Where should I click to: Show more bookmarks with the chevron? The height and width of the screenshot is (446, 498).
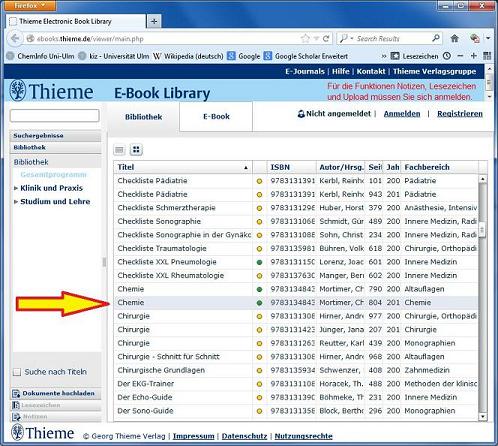pyautogui.click(x=384, y=56)
